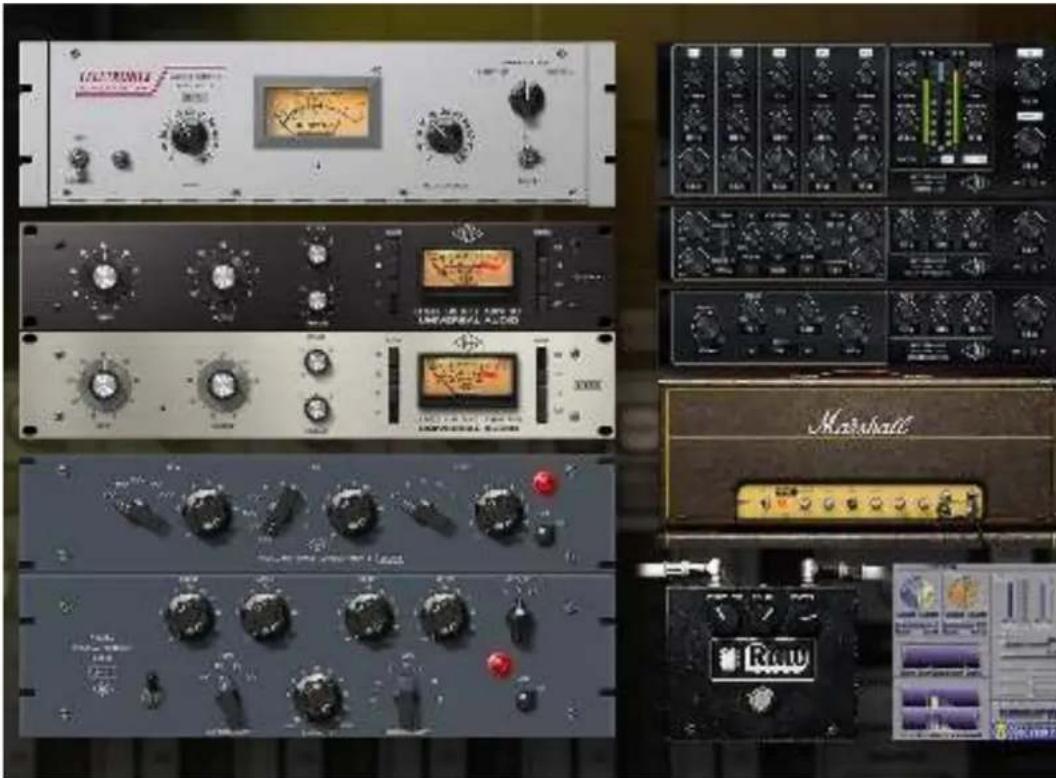
Task: Click Pultec MEQ-5 first boost knob
Action: (206, 512)
